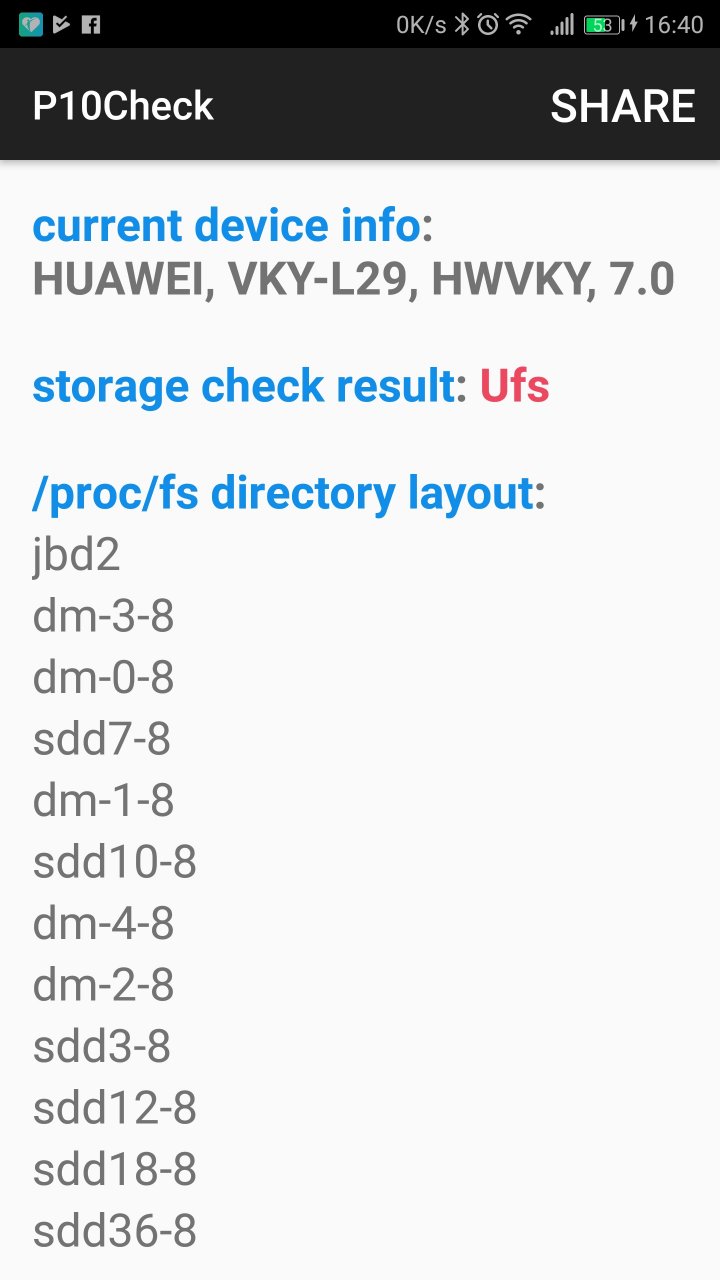Screen dimensions: 720x1280
Task: Tap the green heart notification icon
Action: [x=30, y=24]
